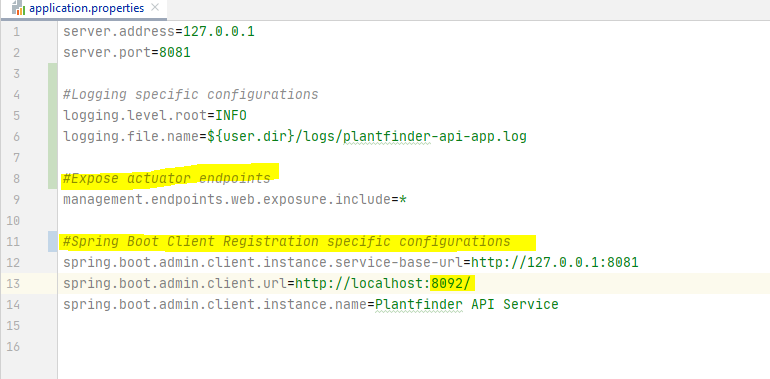
Task: Click the URL http://127.0.0.1:8081
Action: [x=554, y=263]
